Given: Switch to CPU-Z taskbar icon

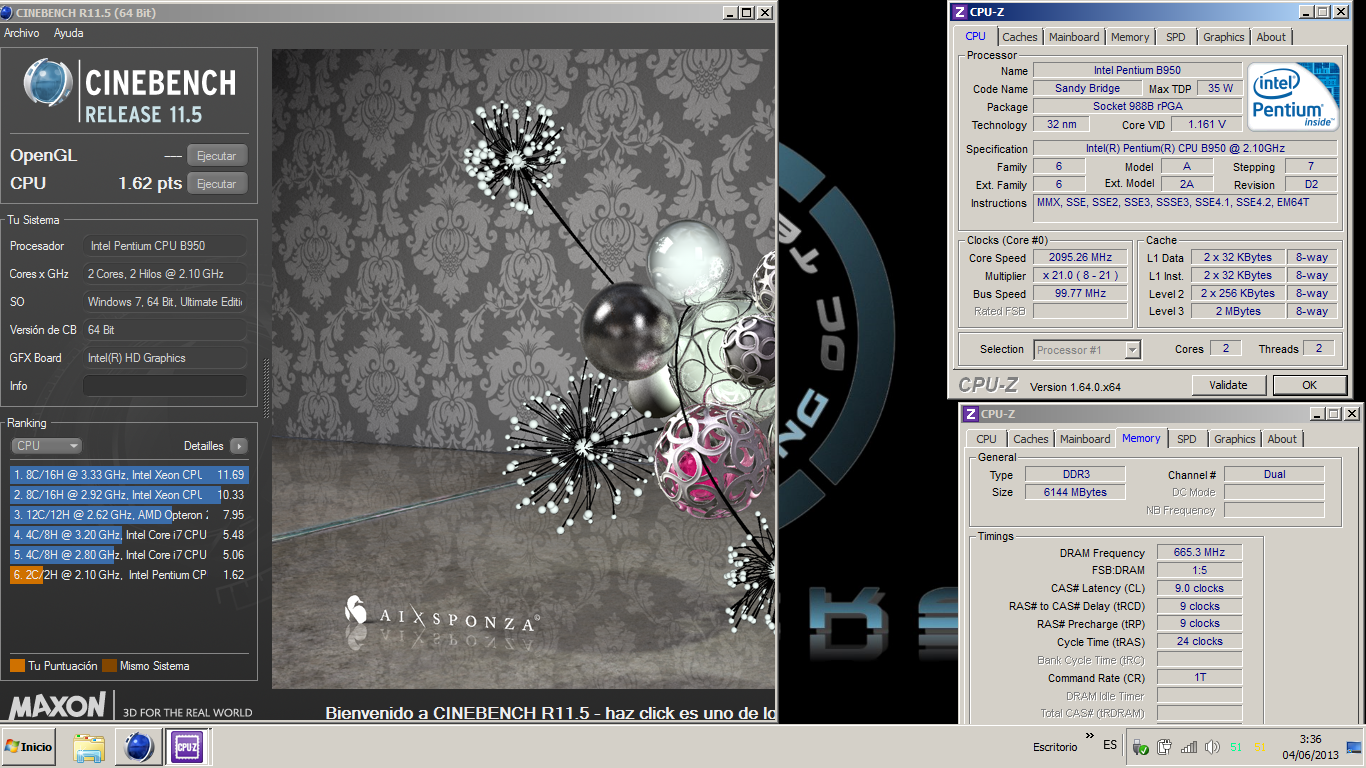Looking at the screenshot, I should click(187, 747).
